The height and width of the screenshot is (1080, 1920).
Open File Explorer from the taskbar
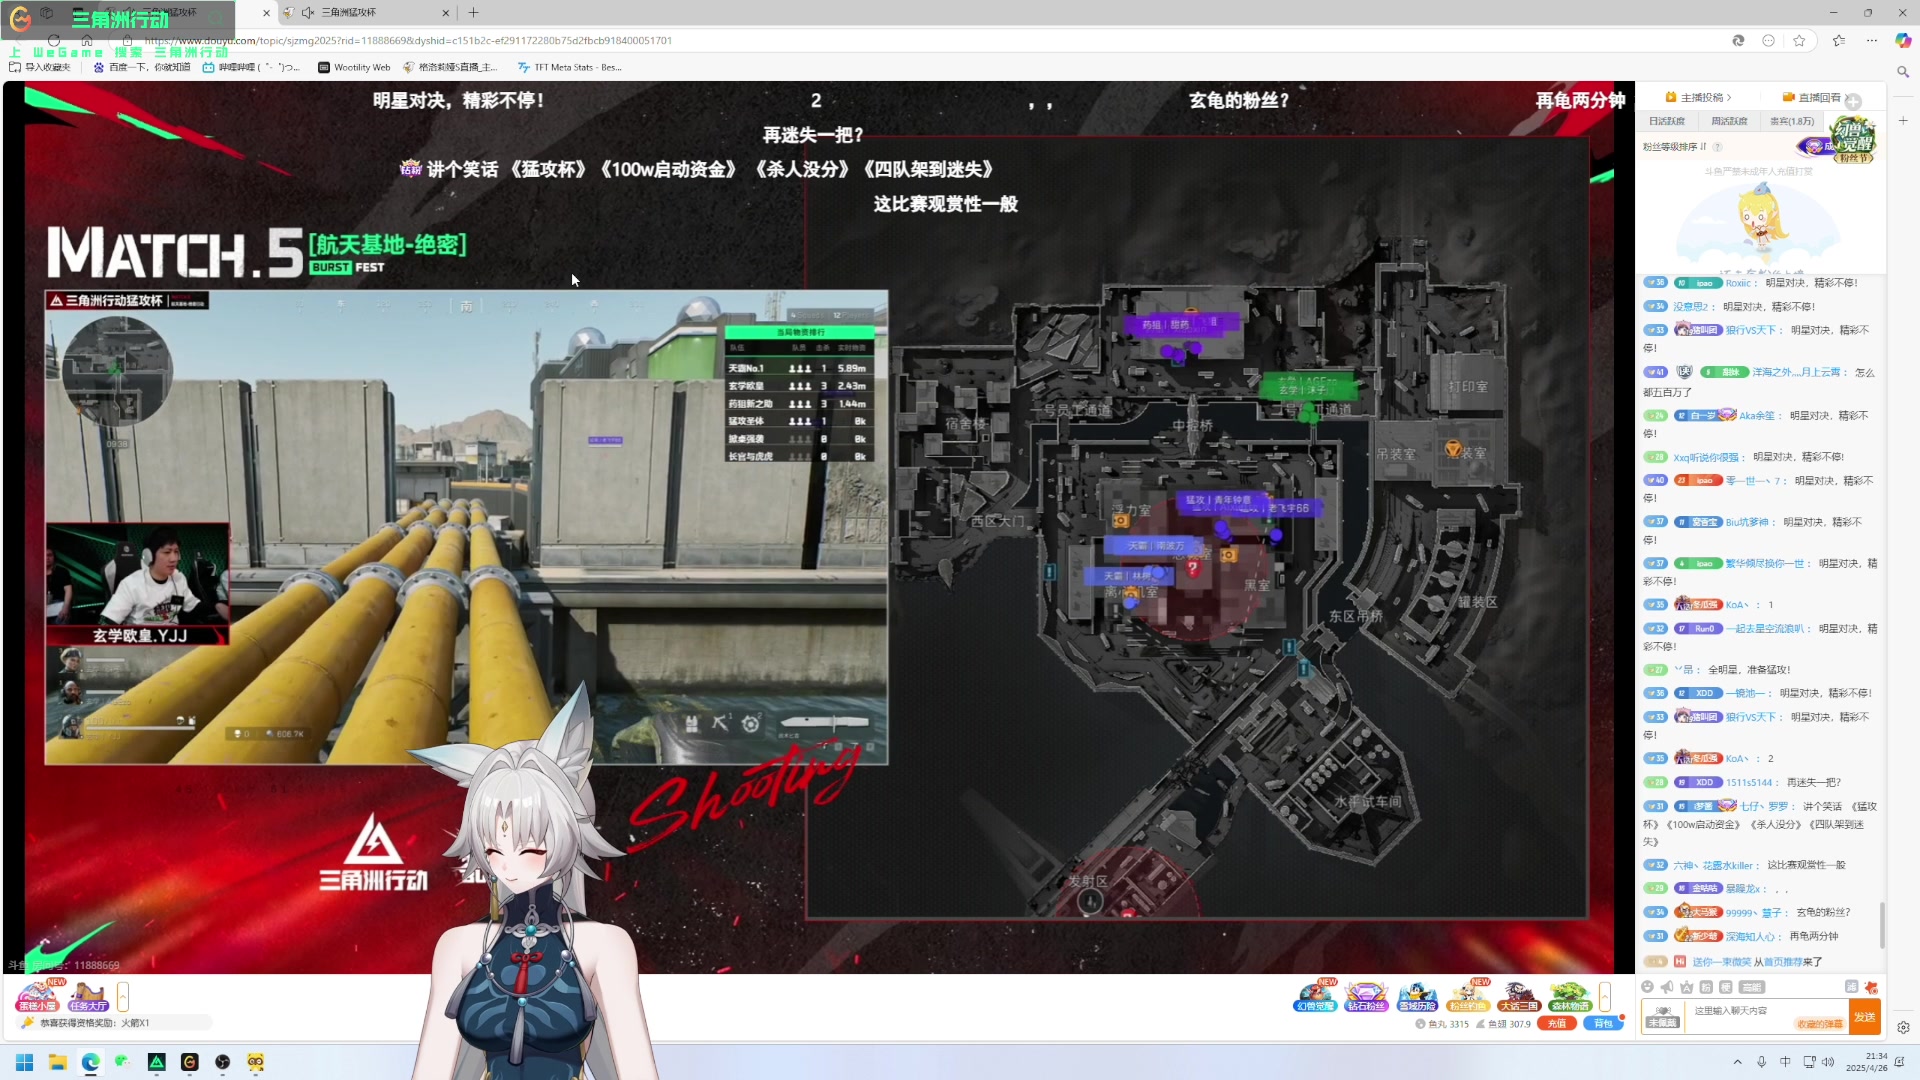(x=57, y=1062)
